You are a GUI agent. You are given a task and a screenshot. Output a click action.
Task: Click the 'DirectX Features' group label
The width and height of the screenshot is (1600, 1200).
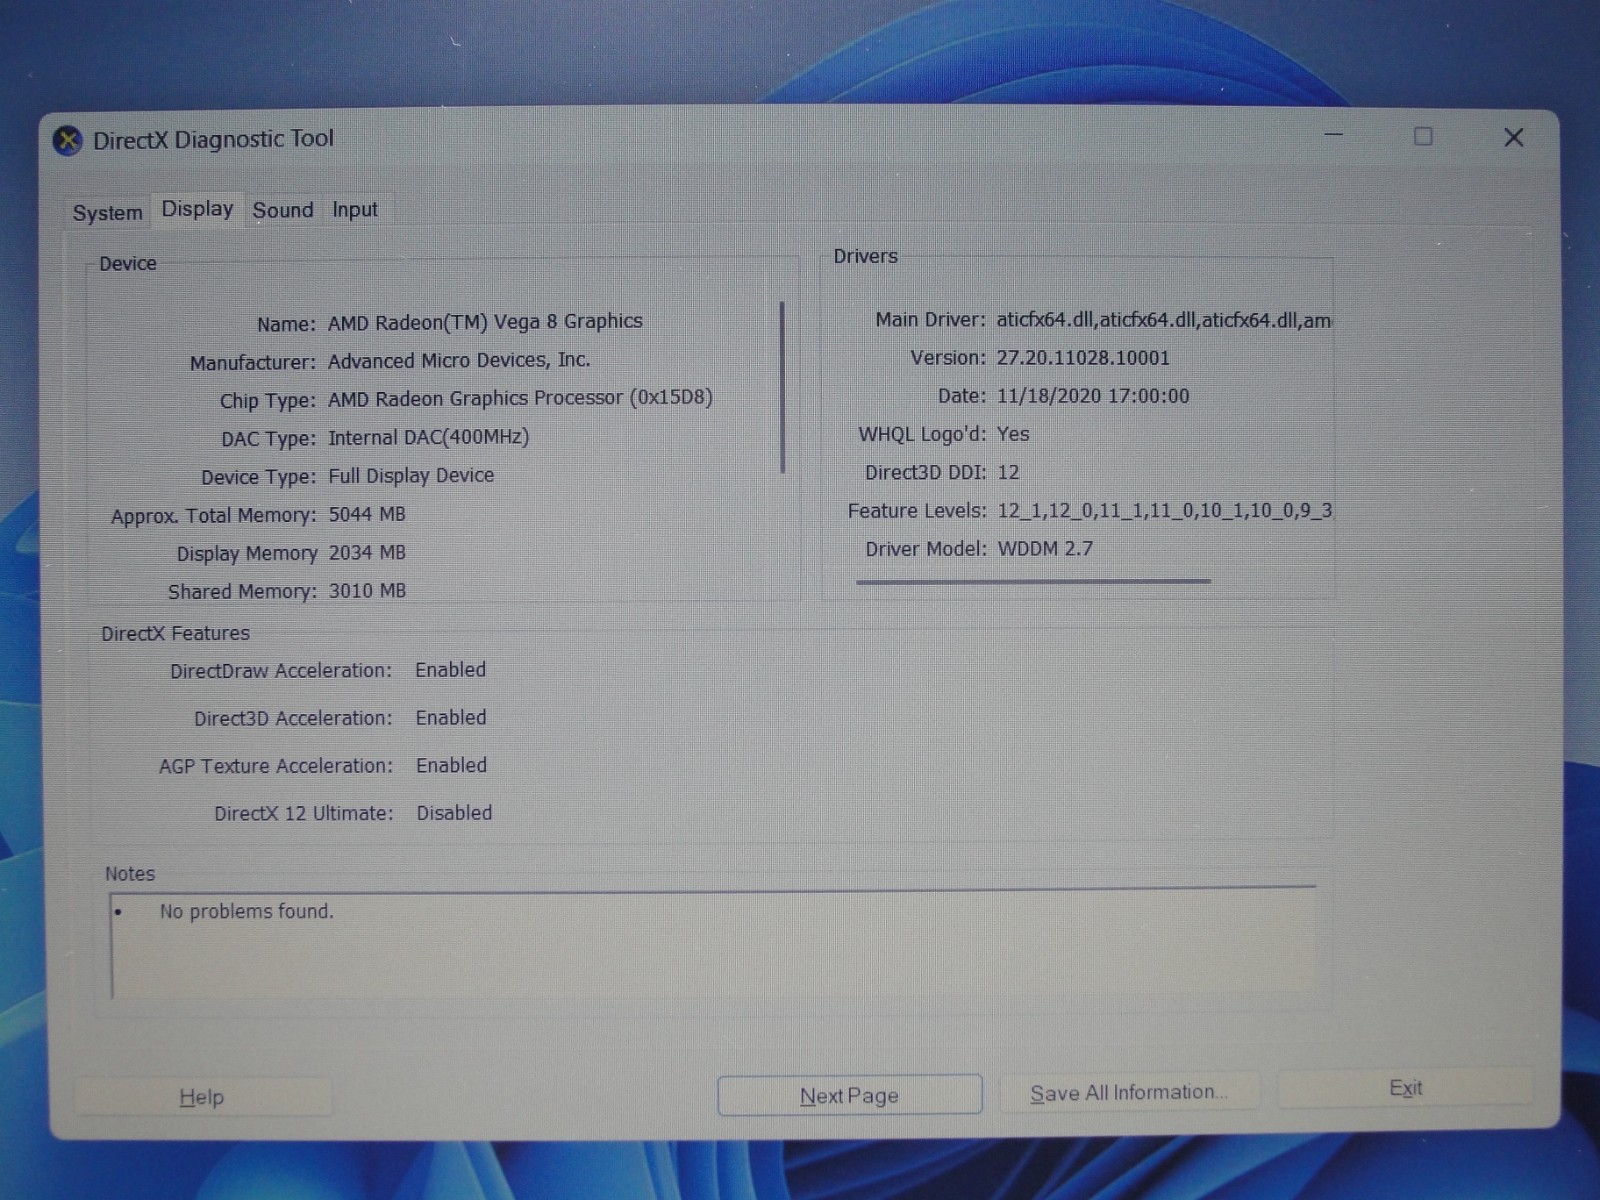pyautogui.click(x=175, y=633)
